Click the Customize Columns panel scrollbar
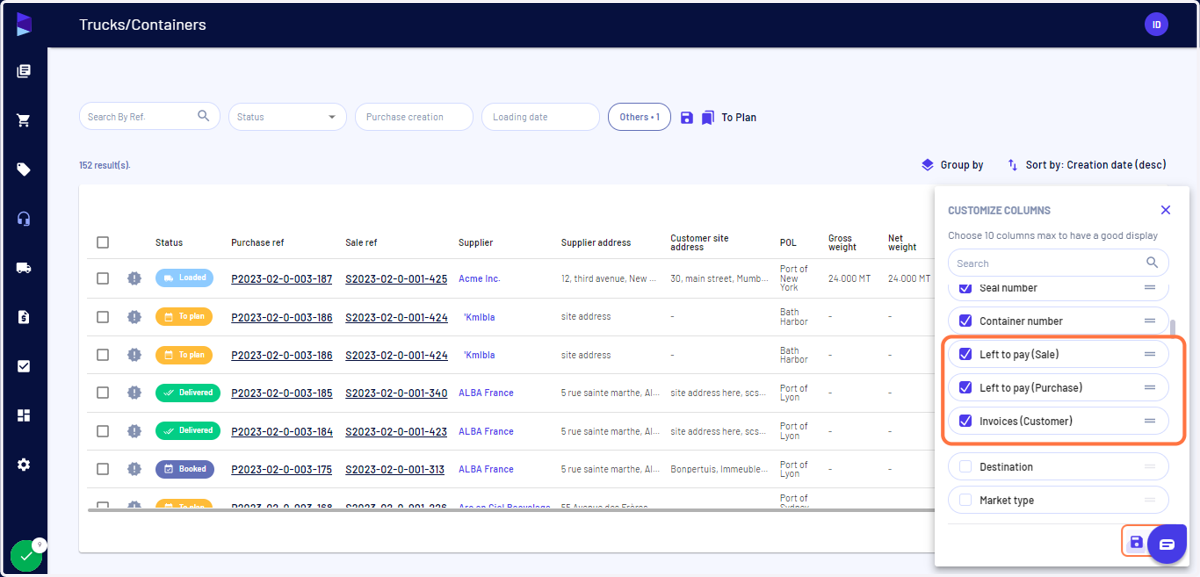Screen dimensions: 1200x577 pyautogui.click(x=1174, y=330)
